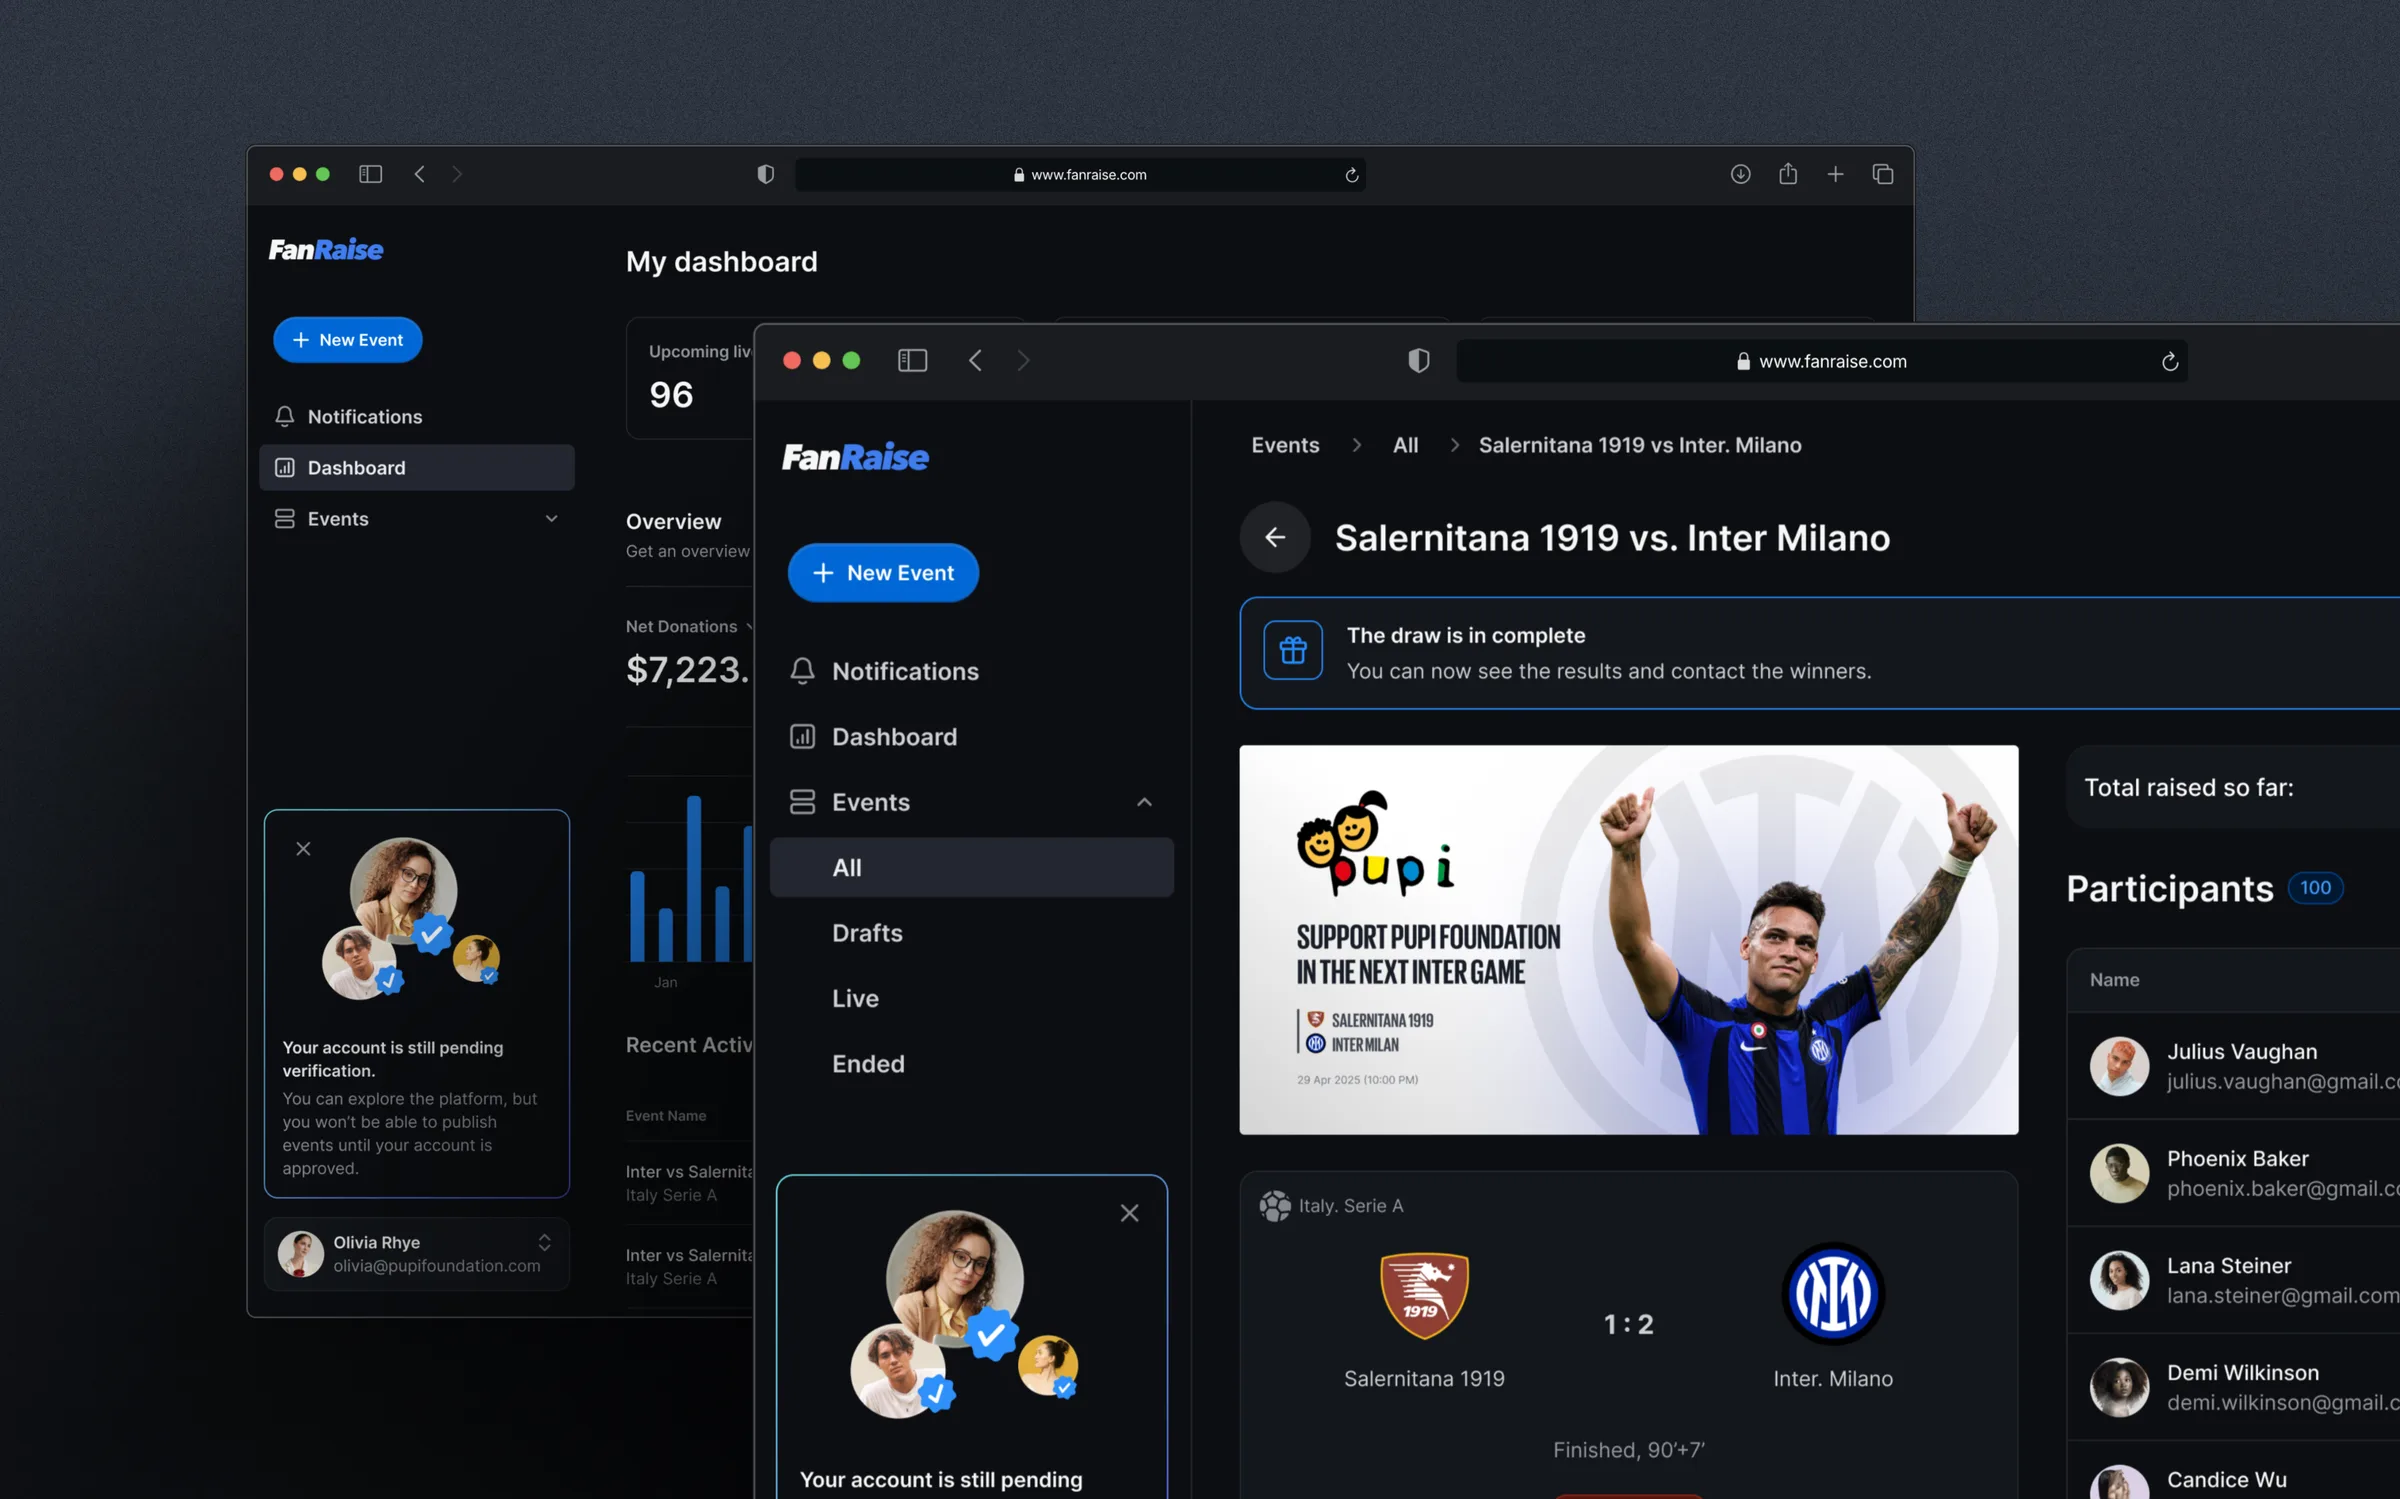Collapse Events section in front window sidebar
This screenshot has height=1499, width=2400.
point(1144,802)
